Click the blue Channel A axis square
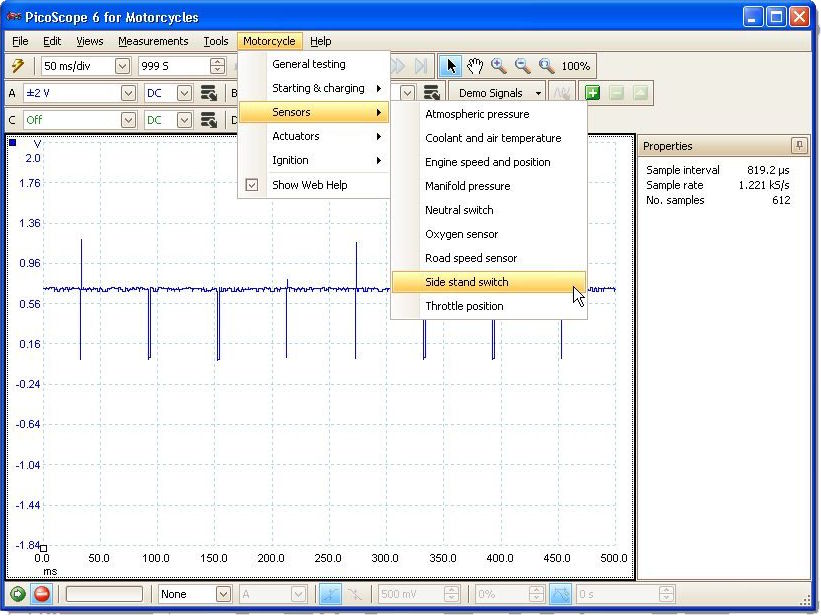Screen dimensions: 821x616 click(13, 142)
